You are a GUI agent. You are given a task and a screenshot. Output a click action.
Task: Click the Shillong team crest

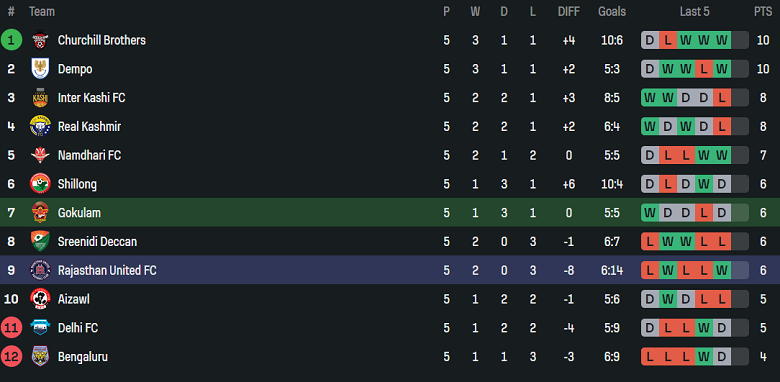coord(40,184)
